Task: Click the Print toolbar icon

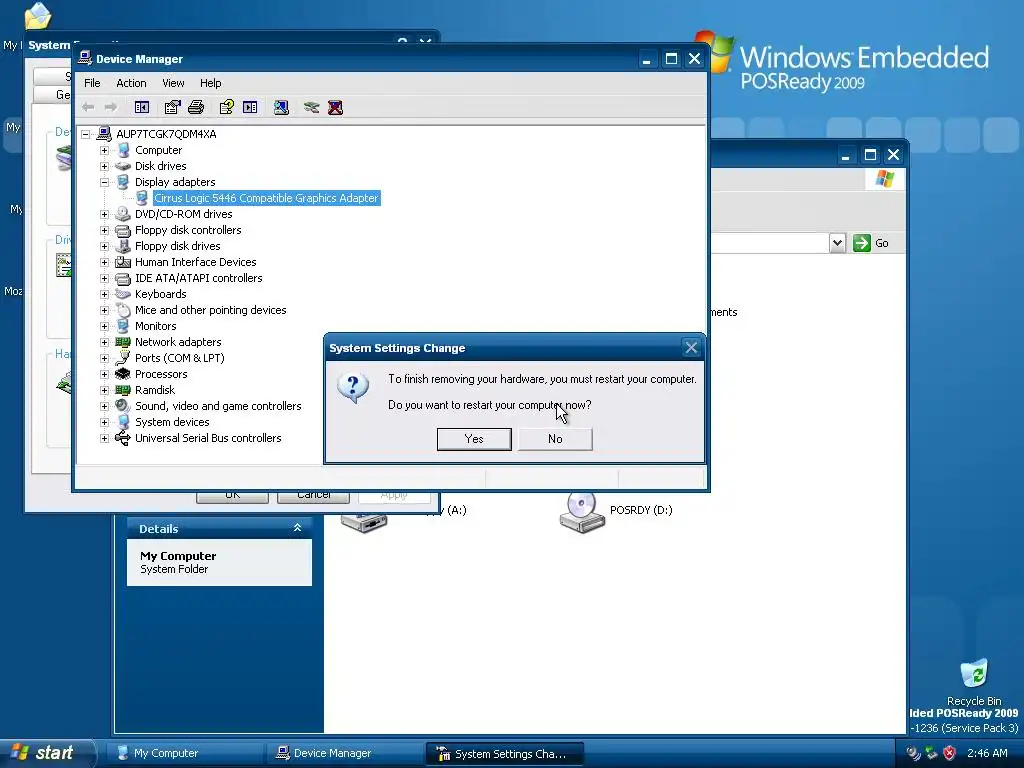Action: pyautogui.click(x=196, y=107)
